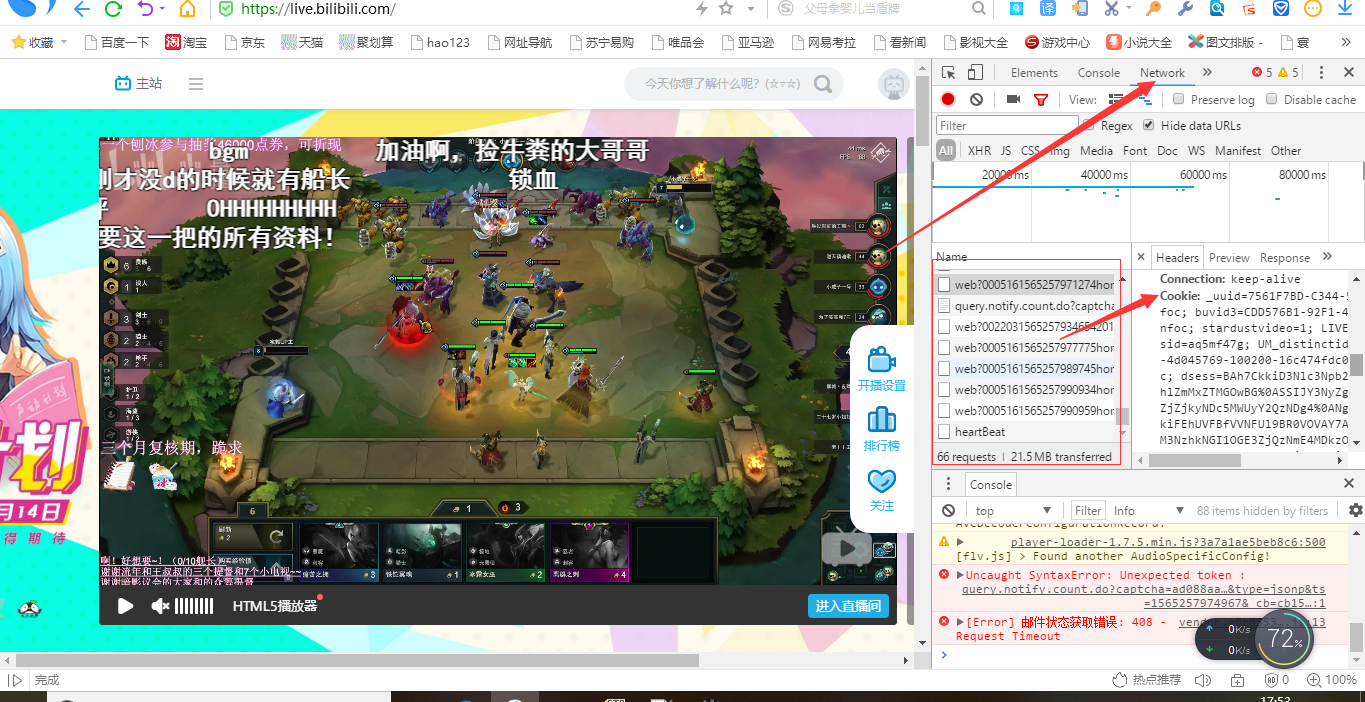Click the purple undo-close-tab arrow
The width and height of the screenshot is (1365, 702).
(x=145, y=10)
